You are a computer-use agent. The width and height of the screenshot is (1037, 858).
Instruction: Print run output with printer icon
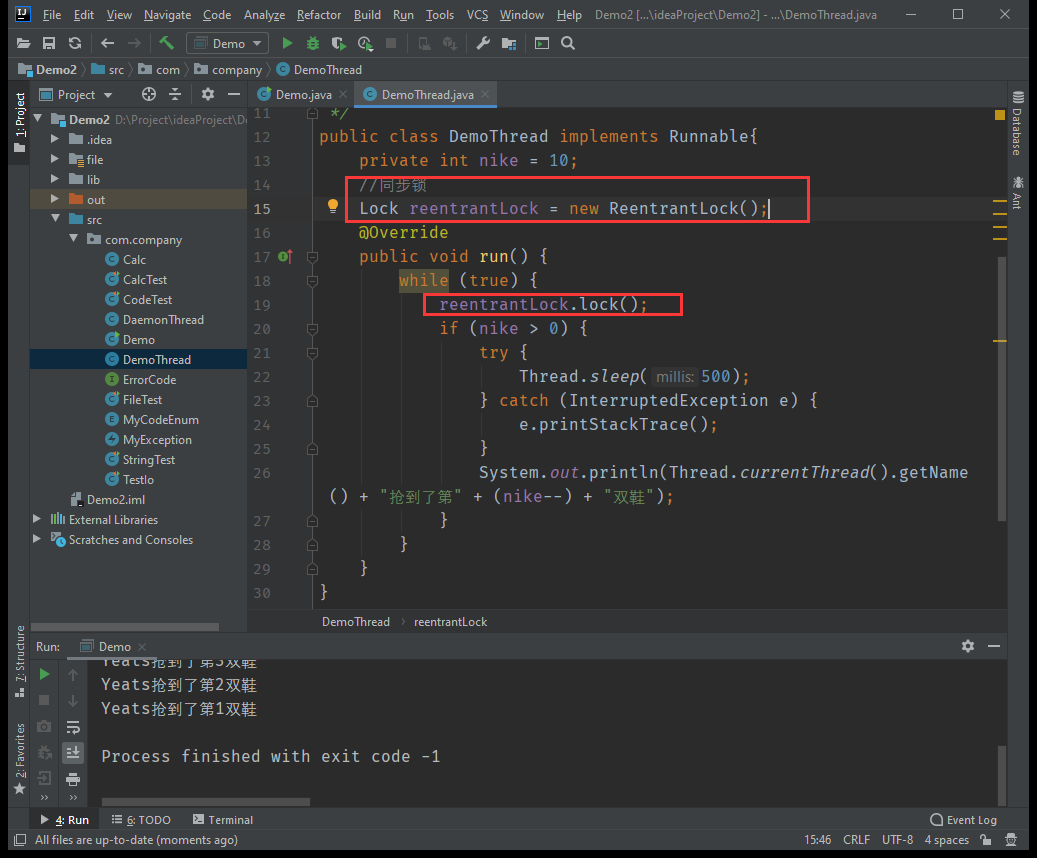73,779
